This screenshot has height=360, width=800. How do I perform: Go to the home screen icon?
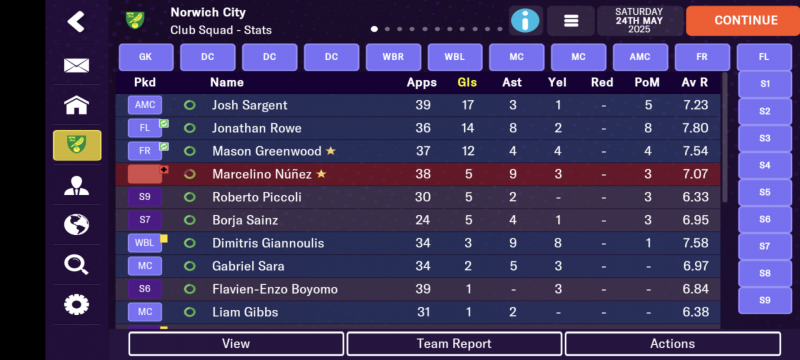(77, 106)
